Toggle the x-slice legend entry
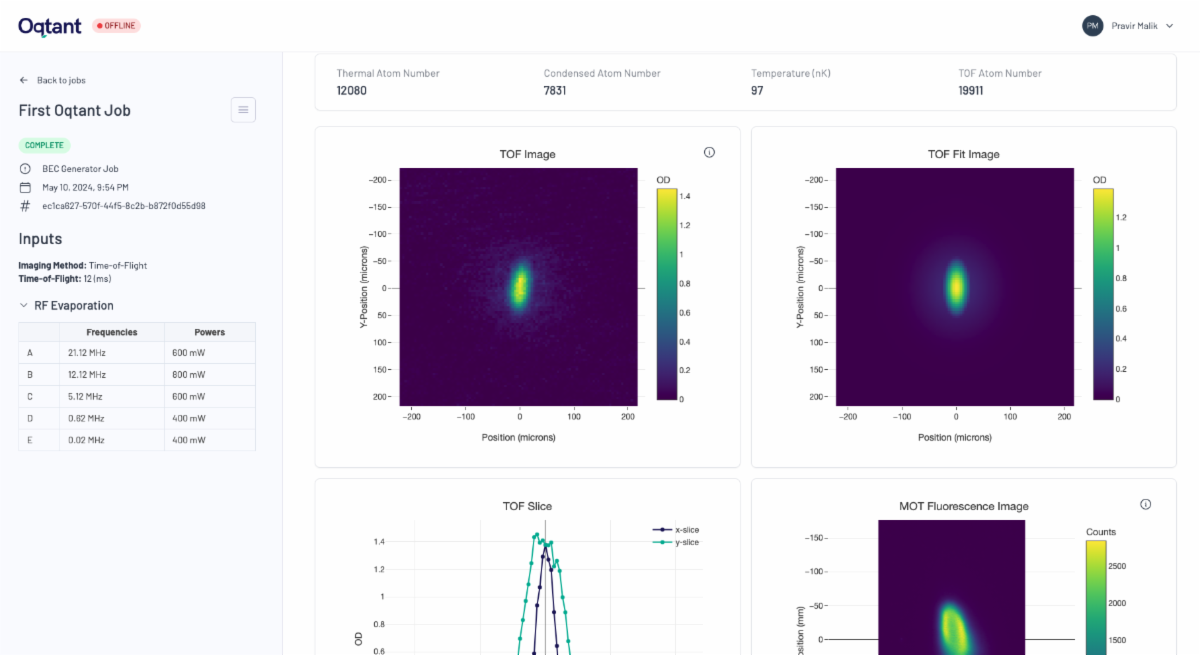The image size is (1200, 655). (x=676, y=529)
